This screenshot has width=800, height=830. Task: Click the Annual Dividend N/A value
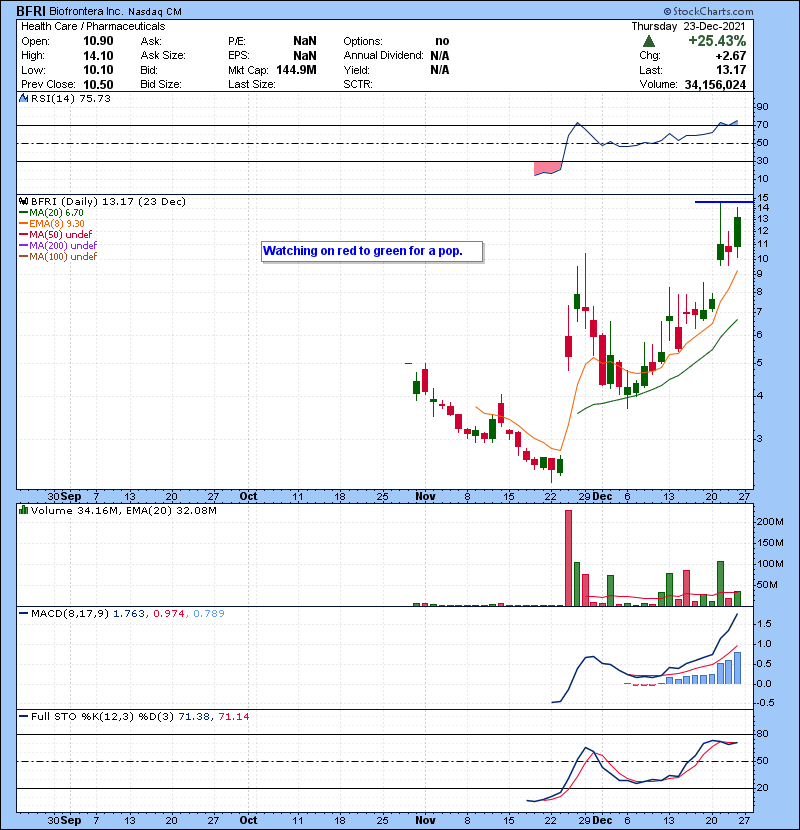coord(439,56)
